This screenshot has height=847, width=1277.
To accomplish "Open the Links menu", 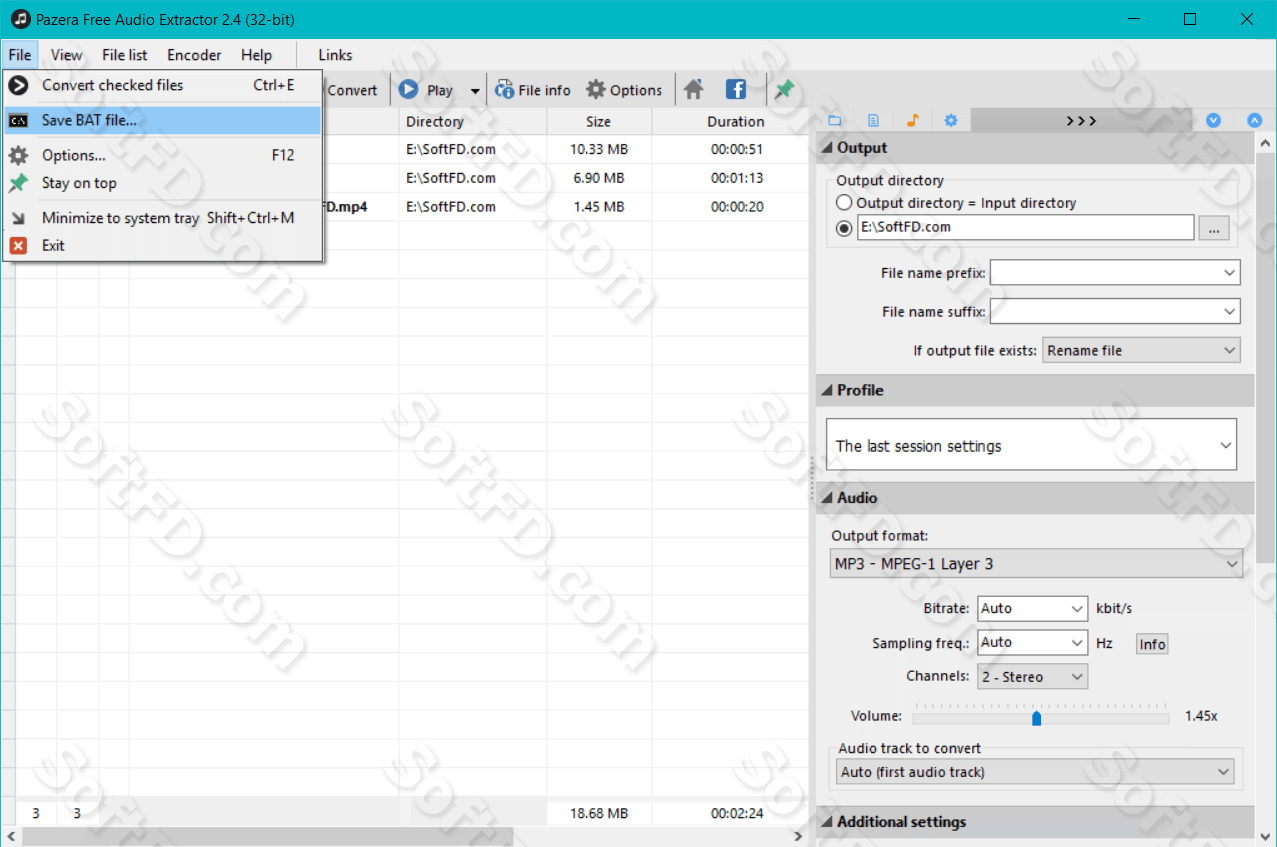I will click(x=335, y=55).
